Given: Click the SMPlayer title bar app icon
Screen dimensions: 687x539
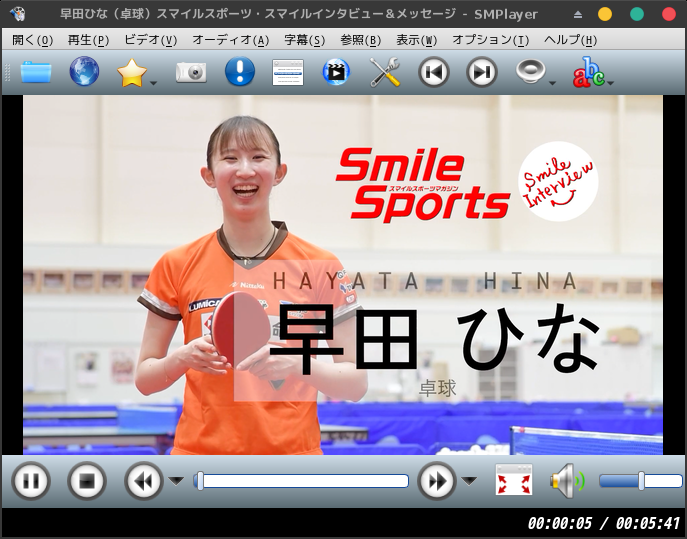Looking at the screenshot, I should (18, 14).
